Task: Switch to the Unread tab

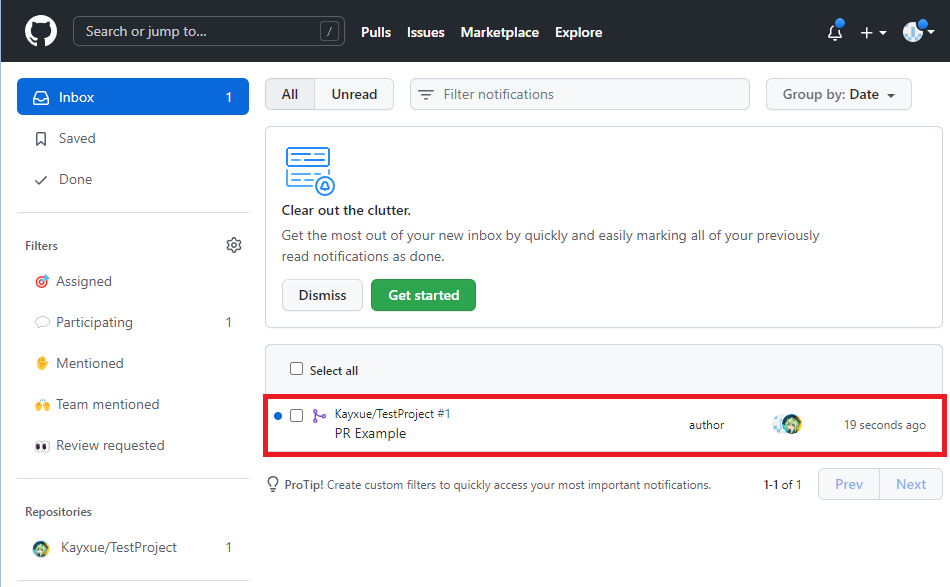Action: (354, 93)
